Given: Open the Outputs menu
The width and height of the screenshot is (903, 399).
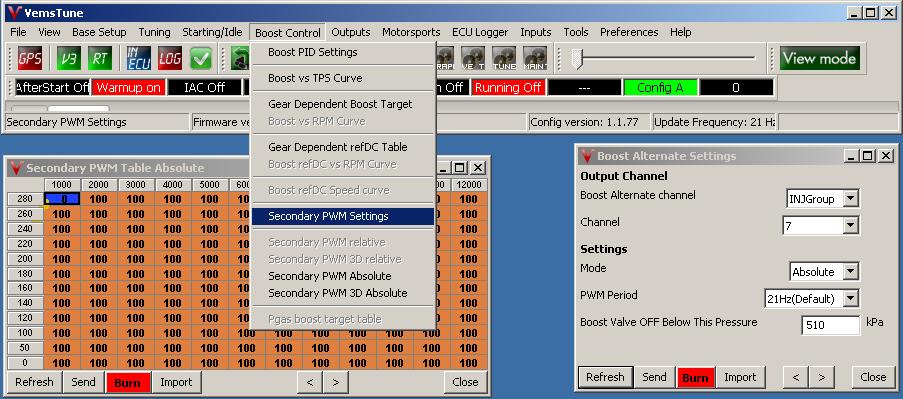Looking at the screenshot, I should click(351, 32).
